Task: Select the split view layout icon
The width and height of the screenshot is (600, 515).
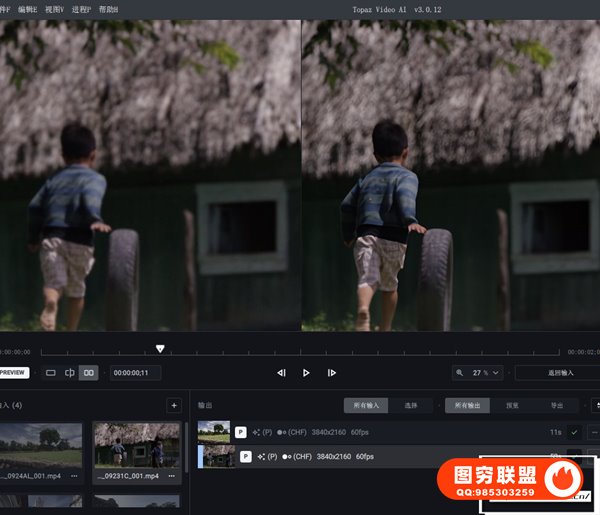Action: [x=70, y=373]
